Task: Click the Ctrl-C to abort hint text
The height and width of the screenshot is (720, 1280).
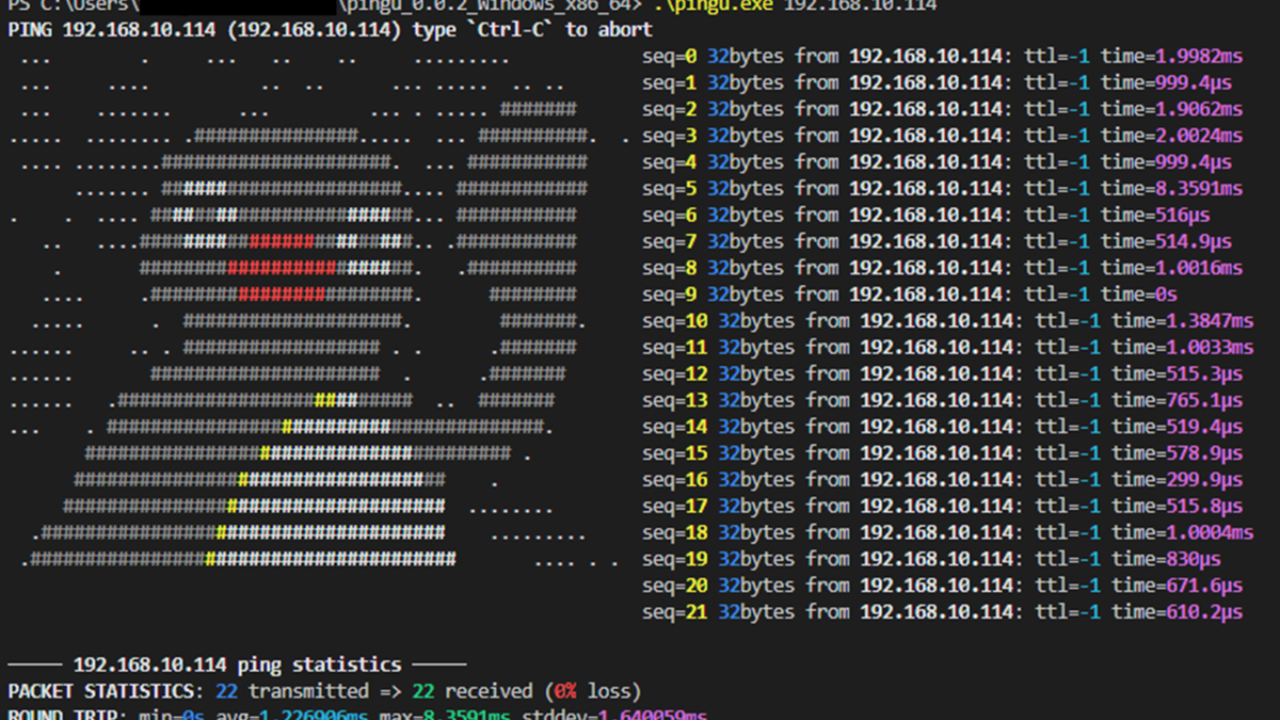Action: click(564, 30)
